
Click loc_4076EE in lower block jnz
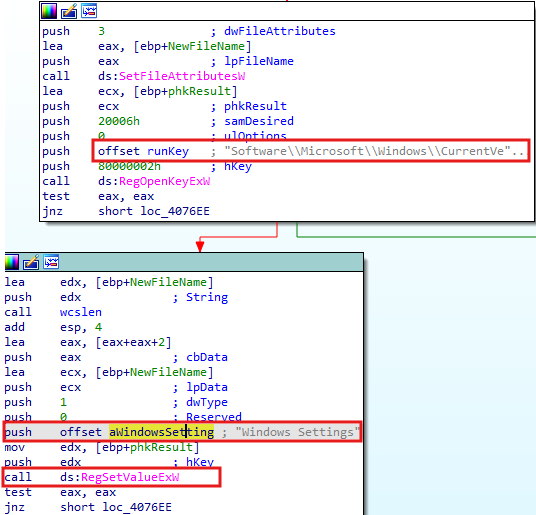(137, 507)
